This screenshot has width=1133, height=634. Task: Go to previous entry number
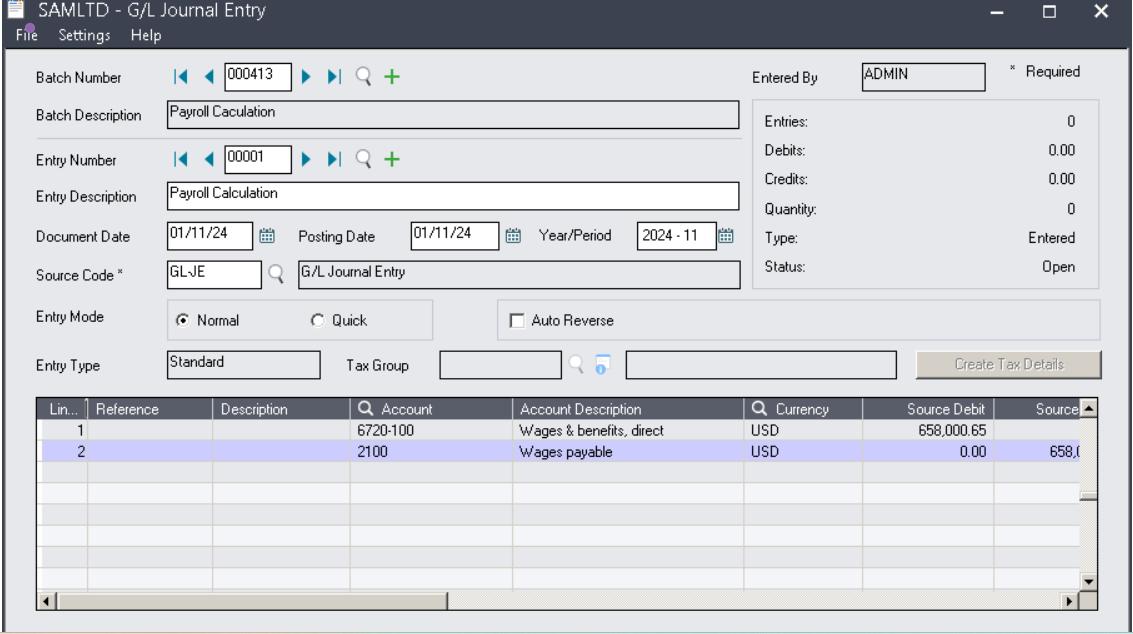click(209, 159)
